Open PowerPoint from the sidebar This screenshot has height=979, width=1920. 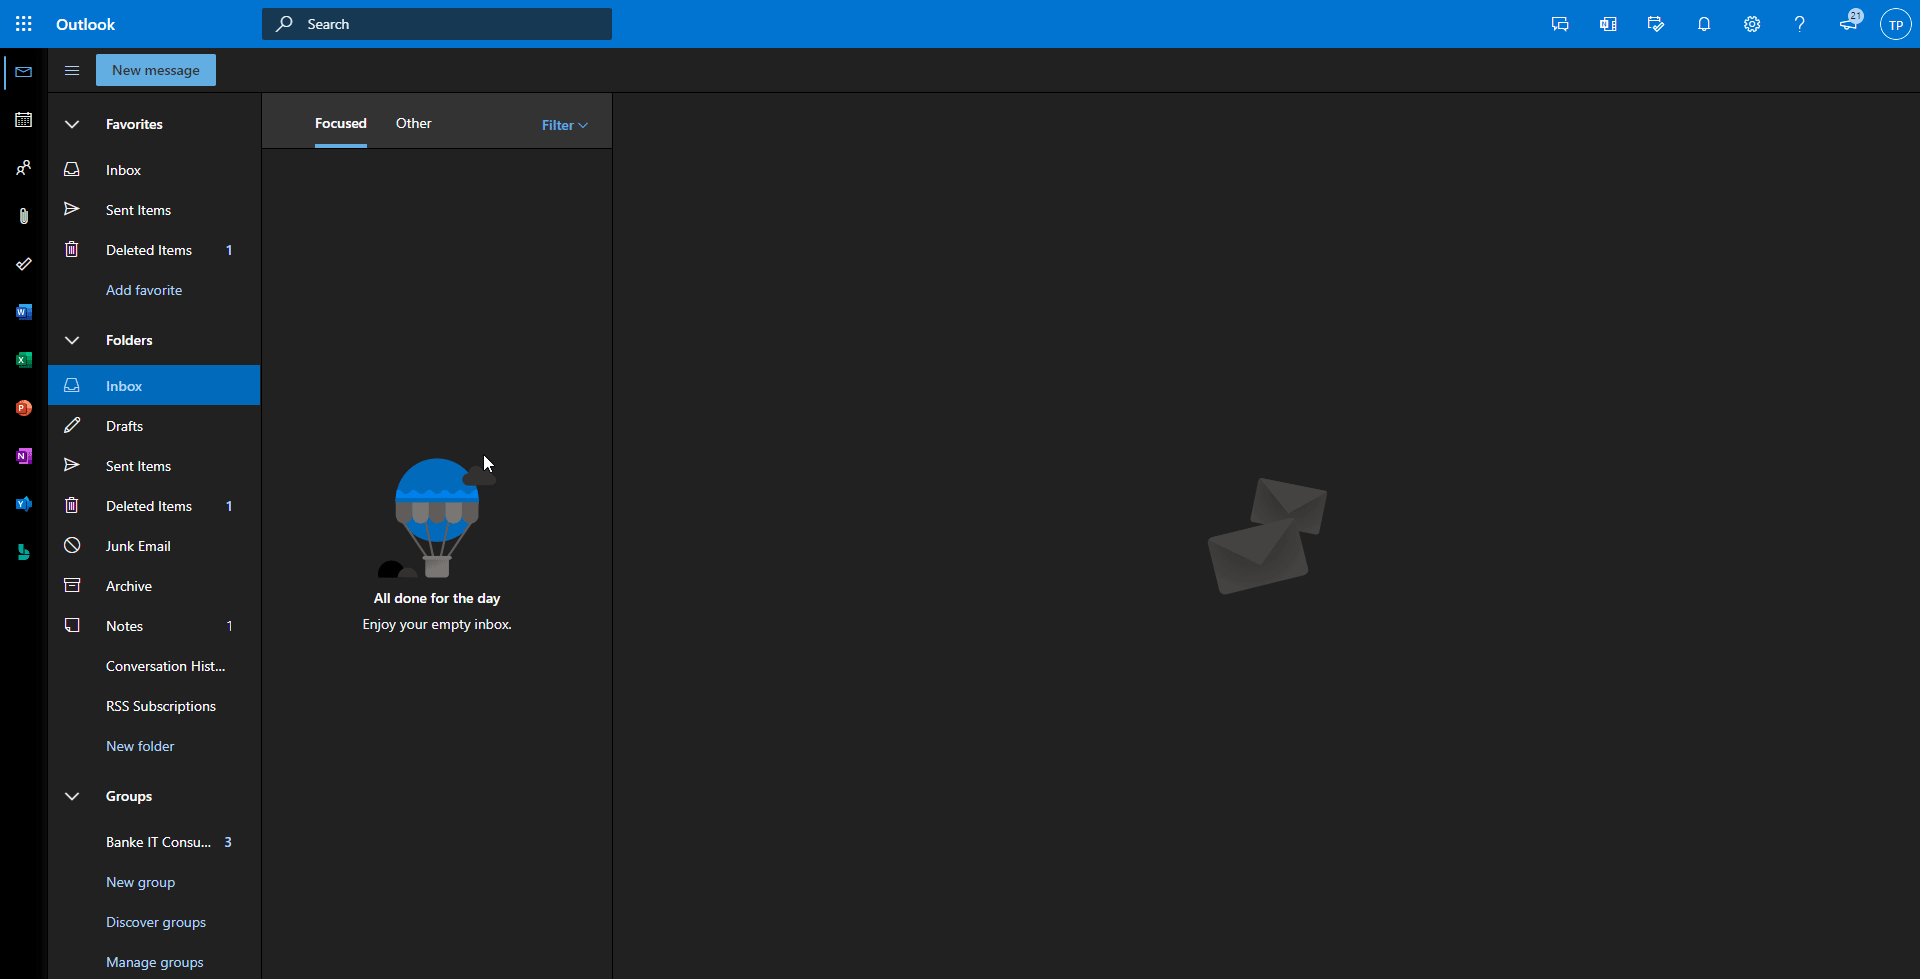(x=23, y=407)
